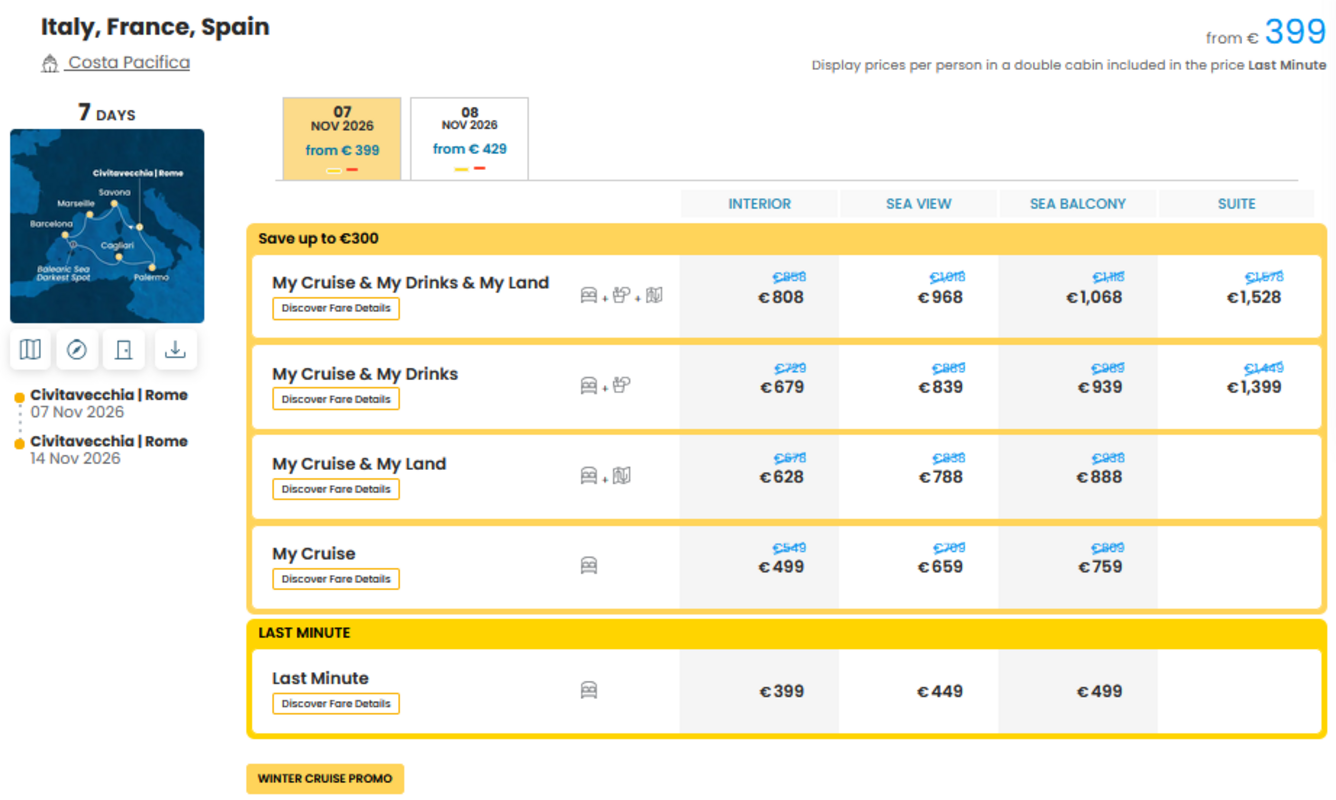The width and height of the screenshot is (1336, 800).
Task: Discover Fare Details for the Last Minute fare
Action: (336, 704)
